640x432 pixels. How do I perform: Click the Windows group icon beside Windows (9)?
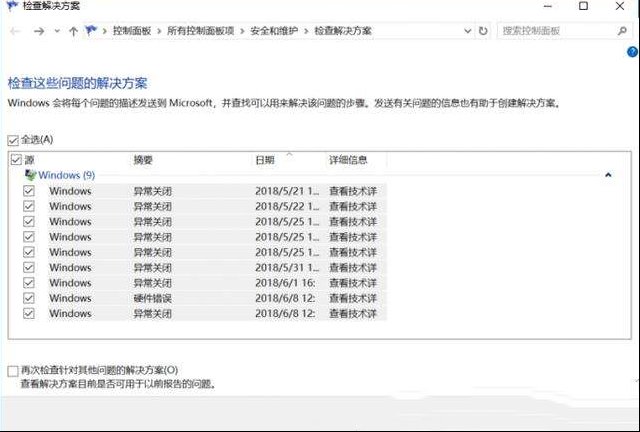pyautogui.click(x=30, y=175)
